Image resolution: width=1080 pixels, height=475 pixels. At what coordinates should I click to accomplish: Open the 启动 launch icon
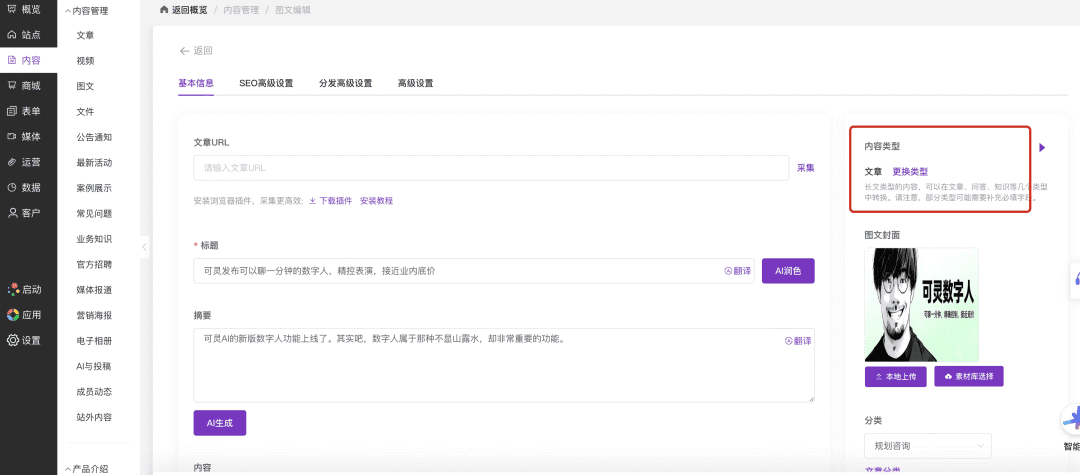(12, 289)
